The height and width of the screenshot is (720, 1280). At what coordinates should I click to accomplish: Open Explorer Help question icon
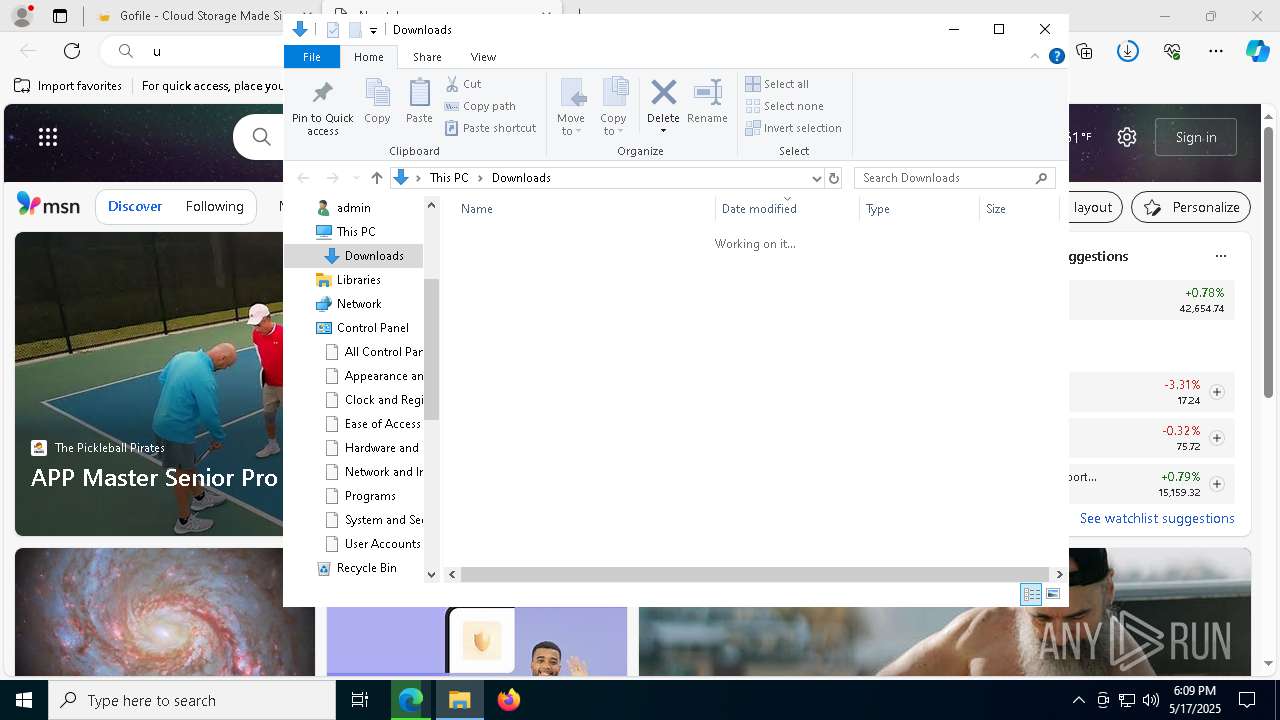(1056, 57)
